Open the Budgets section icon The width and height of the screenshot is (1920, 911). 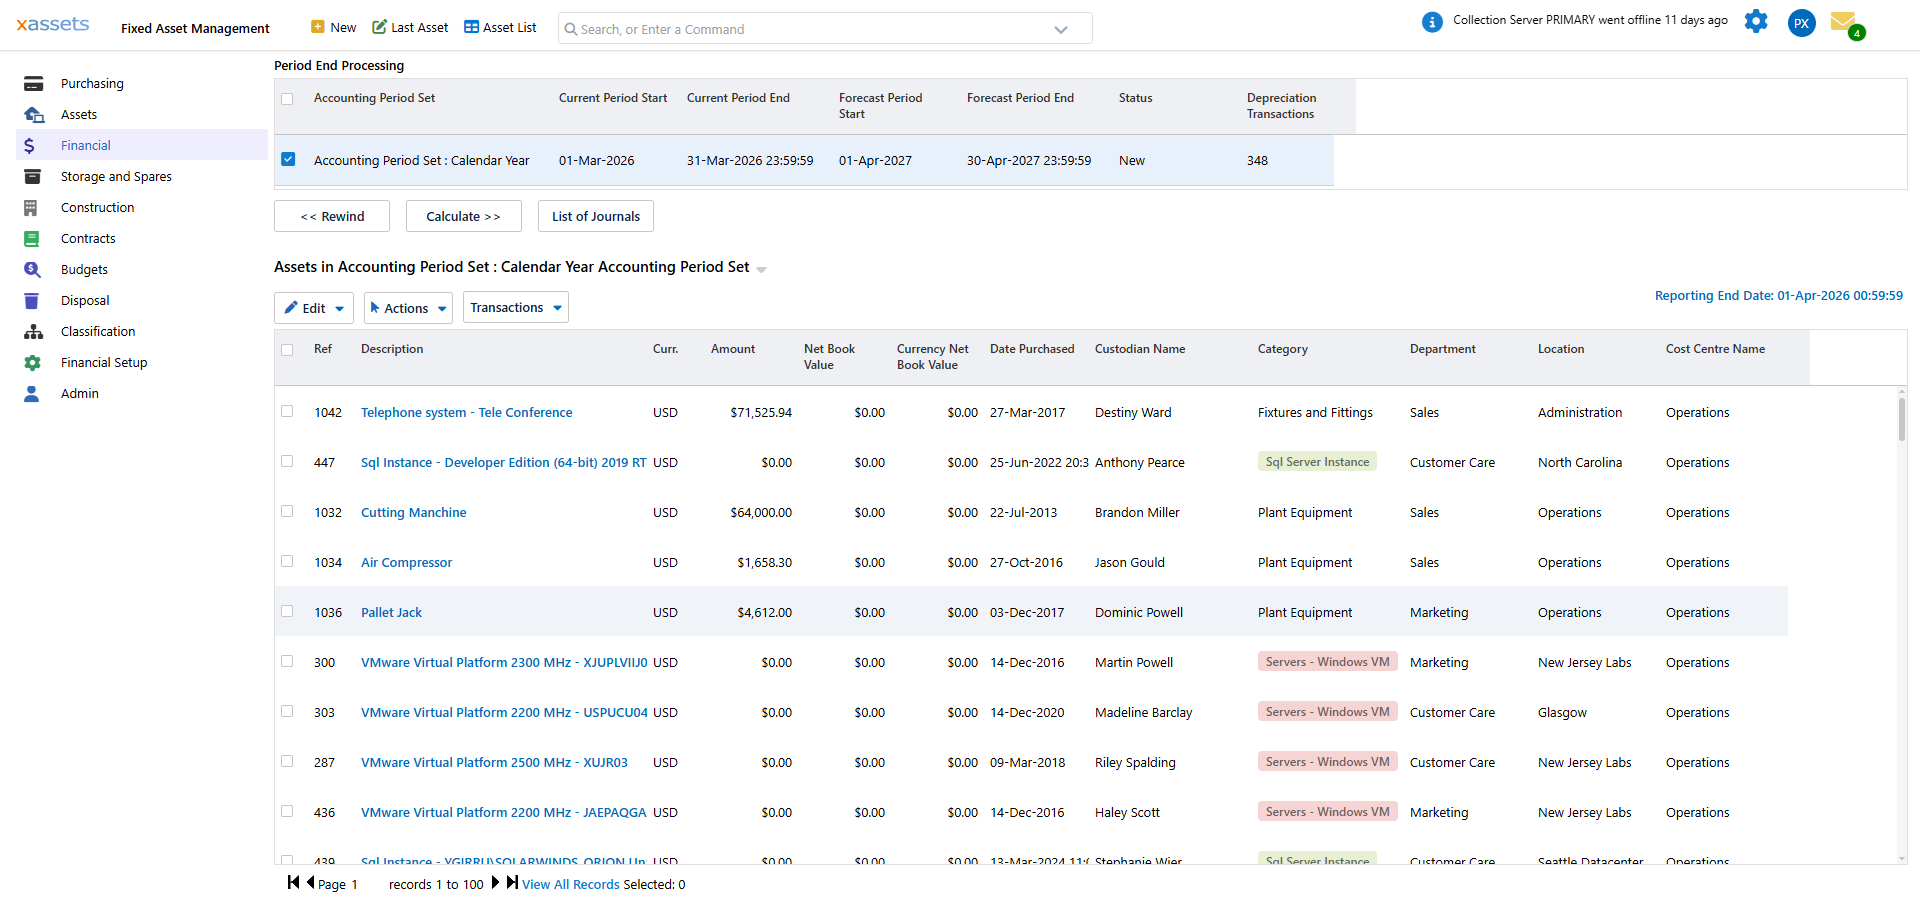pyautogui.click(x=33, y=269)
